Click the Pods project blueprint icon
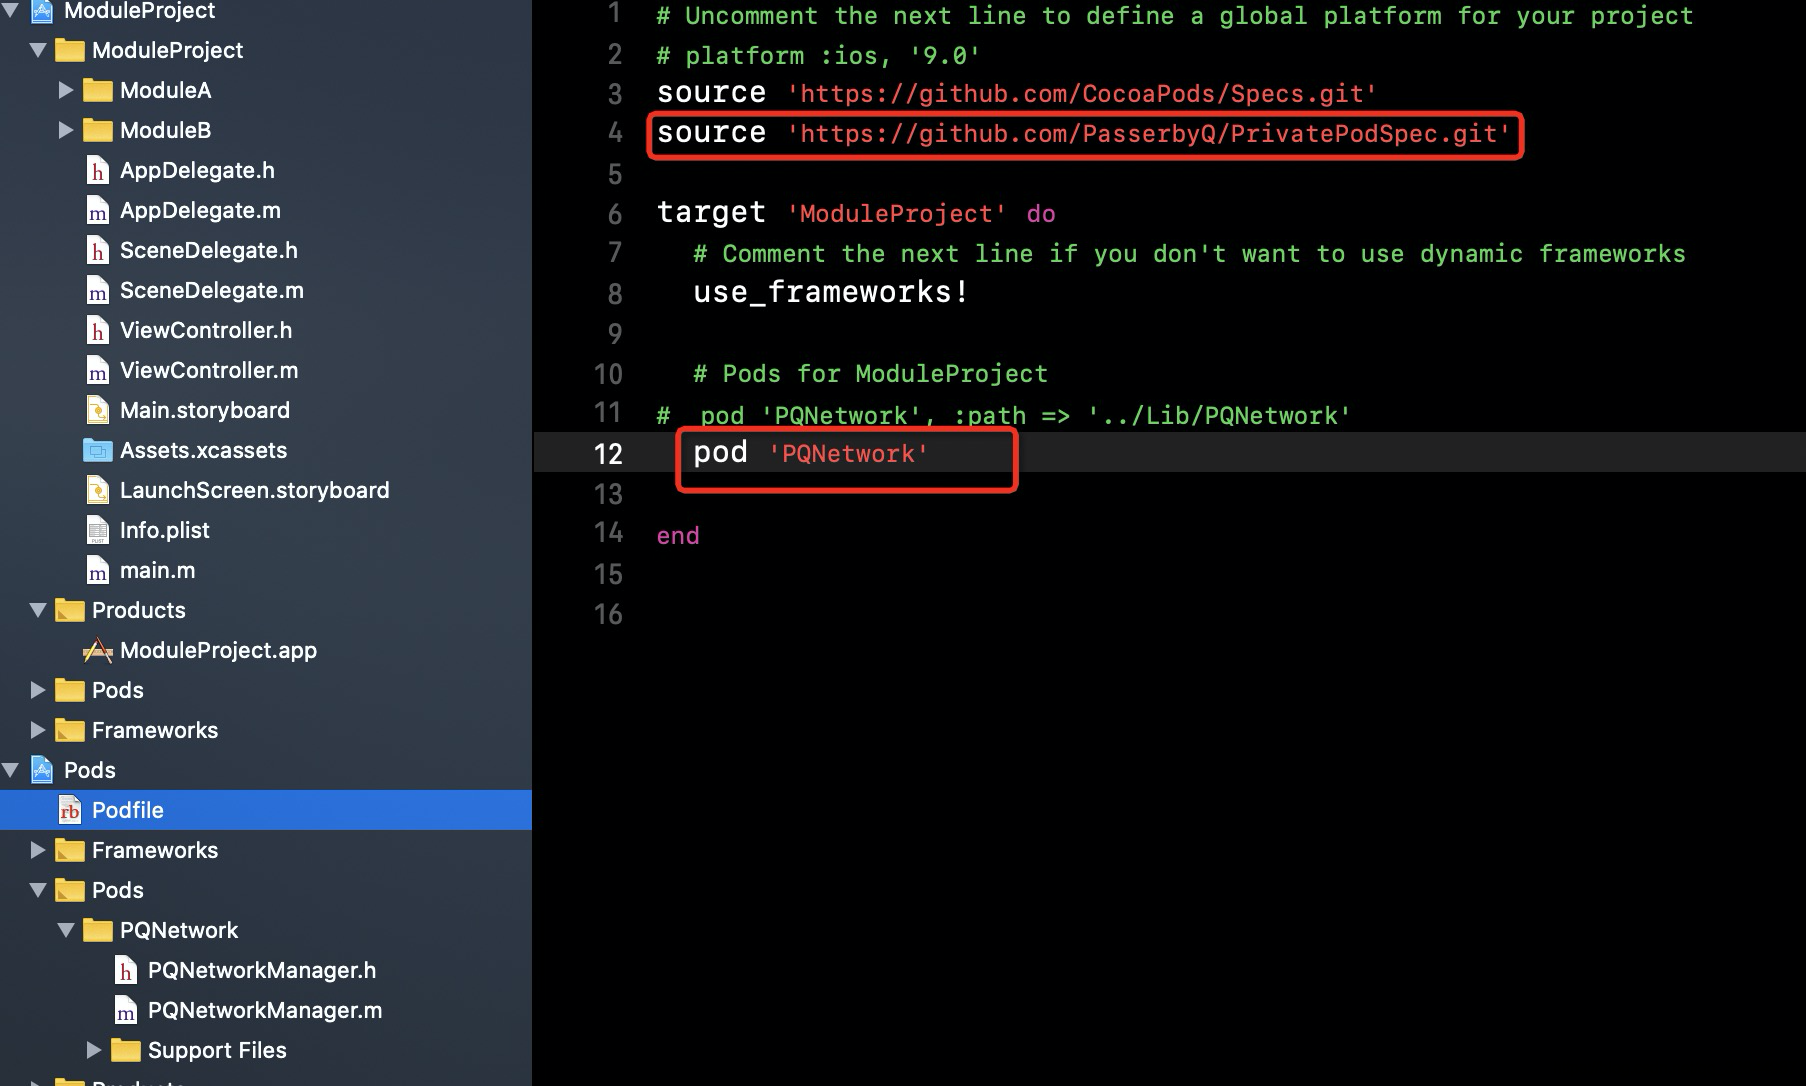Screen dimensions: 1806x1086 [42, 770]
